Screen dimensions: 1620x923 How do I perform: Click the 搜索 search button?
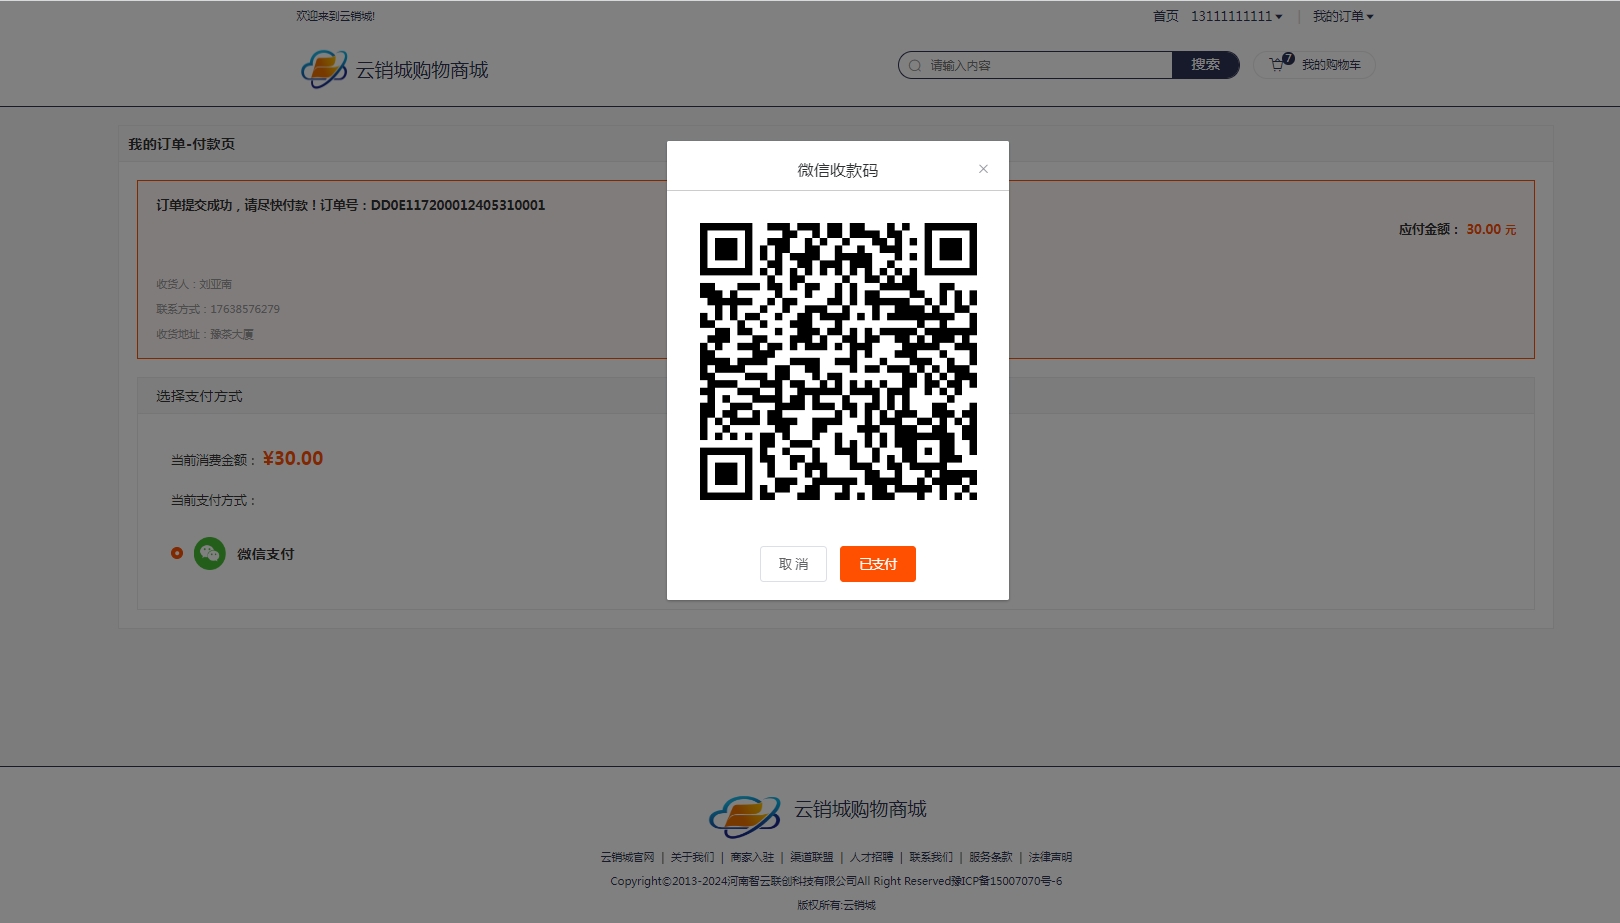click(x=1205, y=65)
